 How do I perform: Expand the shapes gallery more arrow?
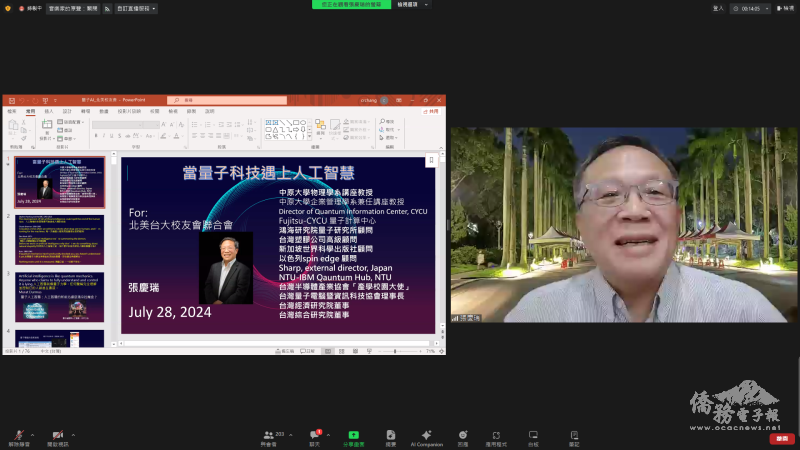[x=309, y=137]
